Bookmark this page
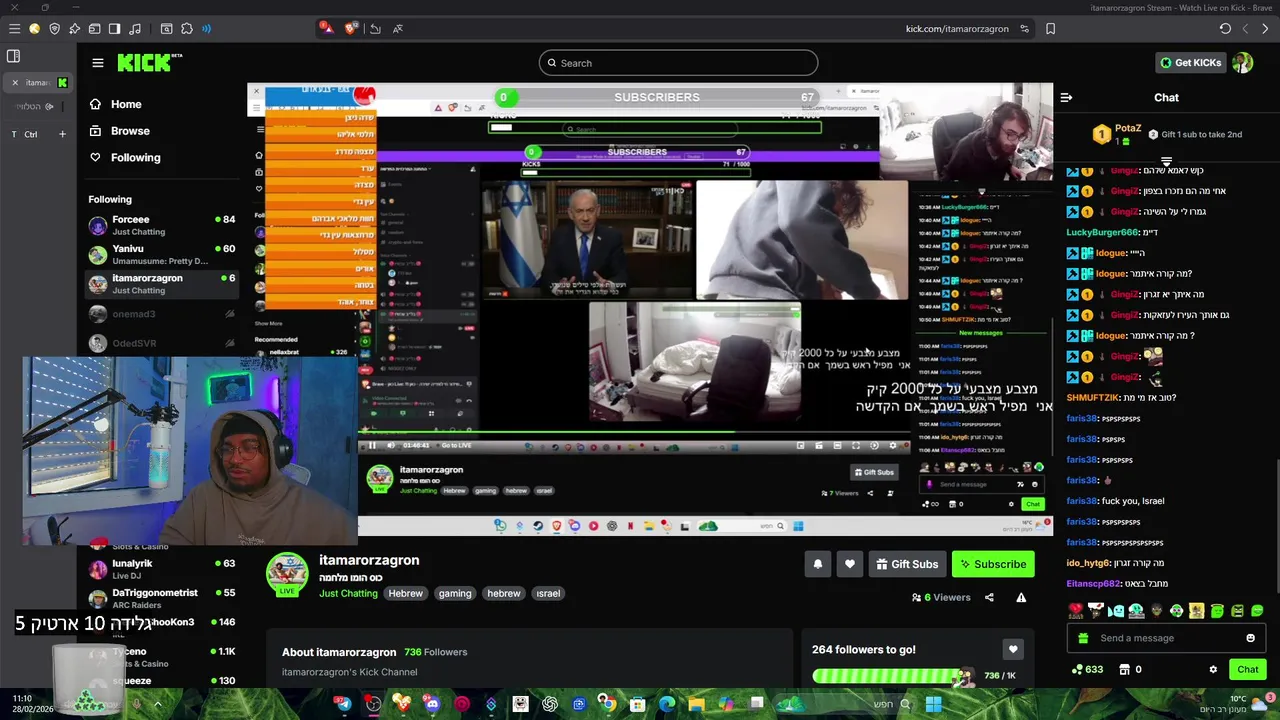Viewport: 1280px width, 720px height. pyautogui.click(x=1050, y=29)
